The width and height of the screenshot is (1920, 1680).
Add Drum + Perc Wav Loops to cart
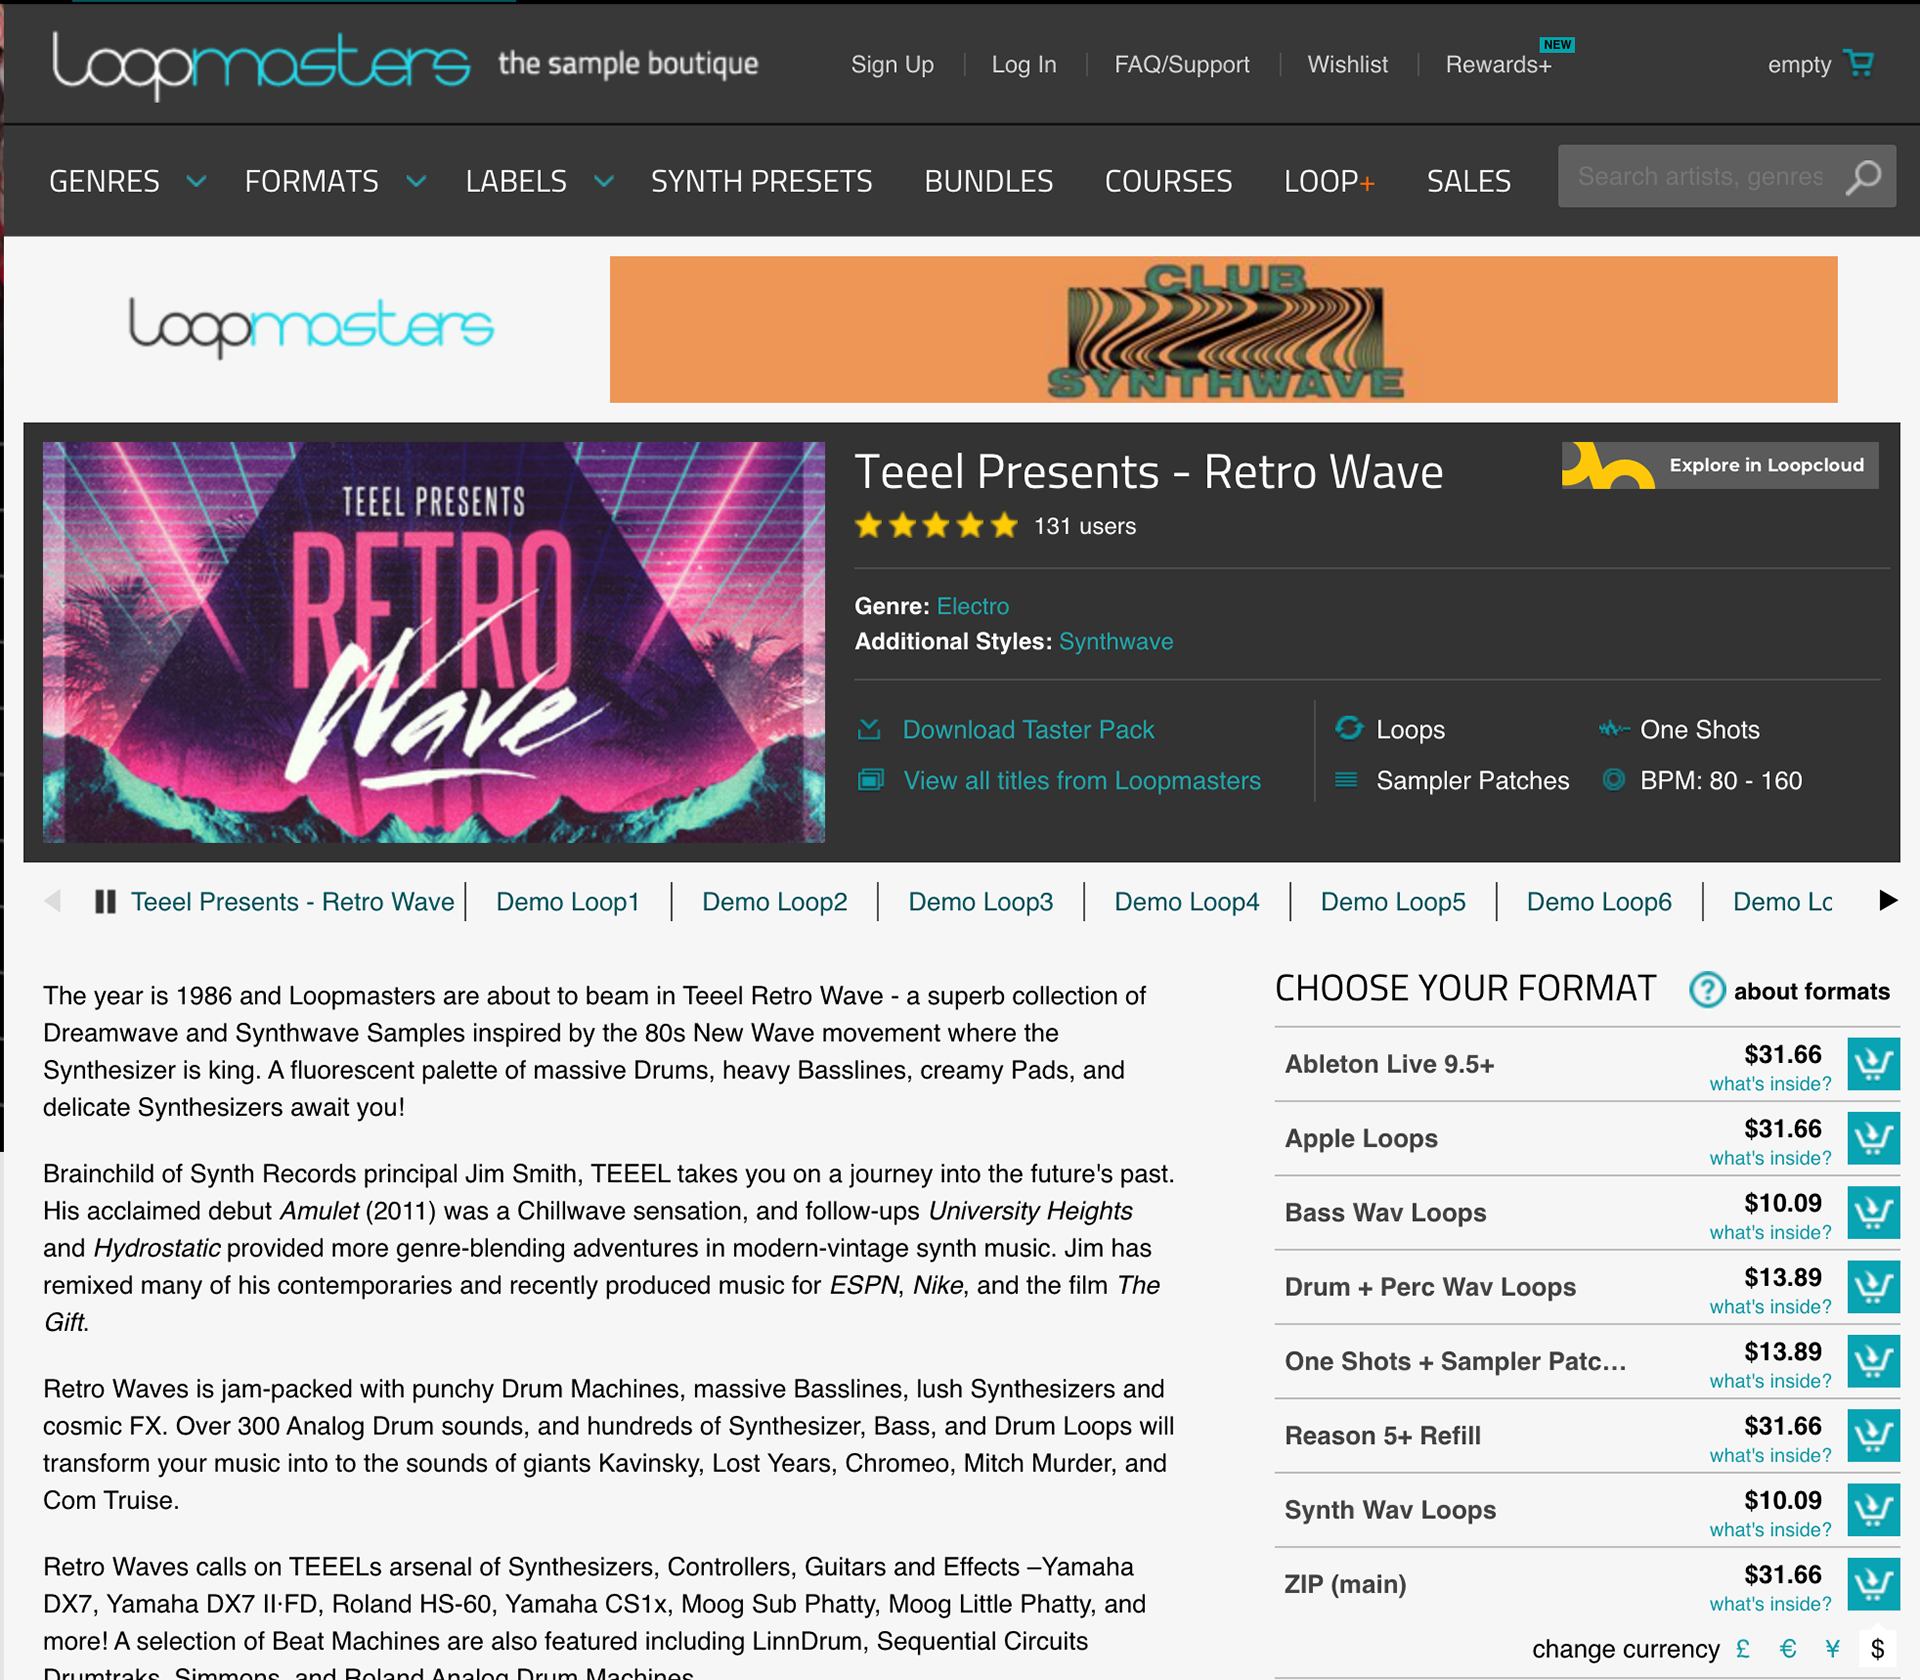click(x=1873, y=1287)
